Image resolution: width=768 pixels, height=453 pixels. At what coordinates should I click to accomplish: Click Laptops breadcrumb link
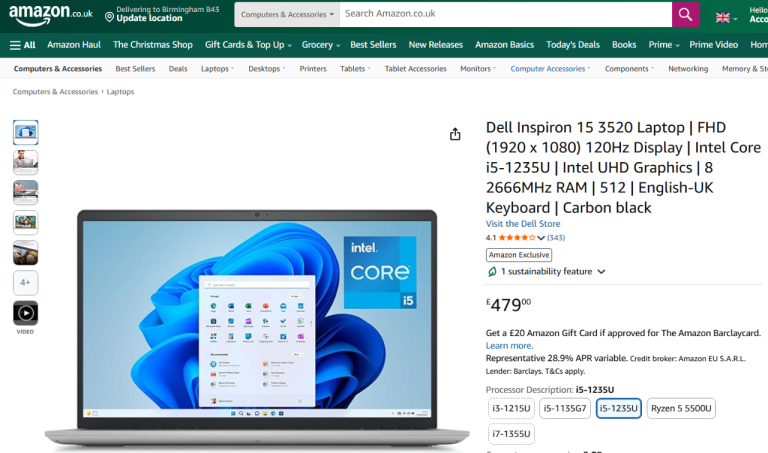pos(120,92)
